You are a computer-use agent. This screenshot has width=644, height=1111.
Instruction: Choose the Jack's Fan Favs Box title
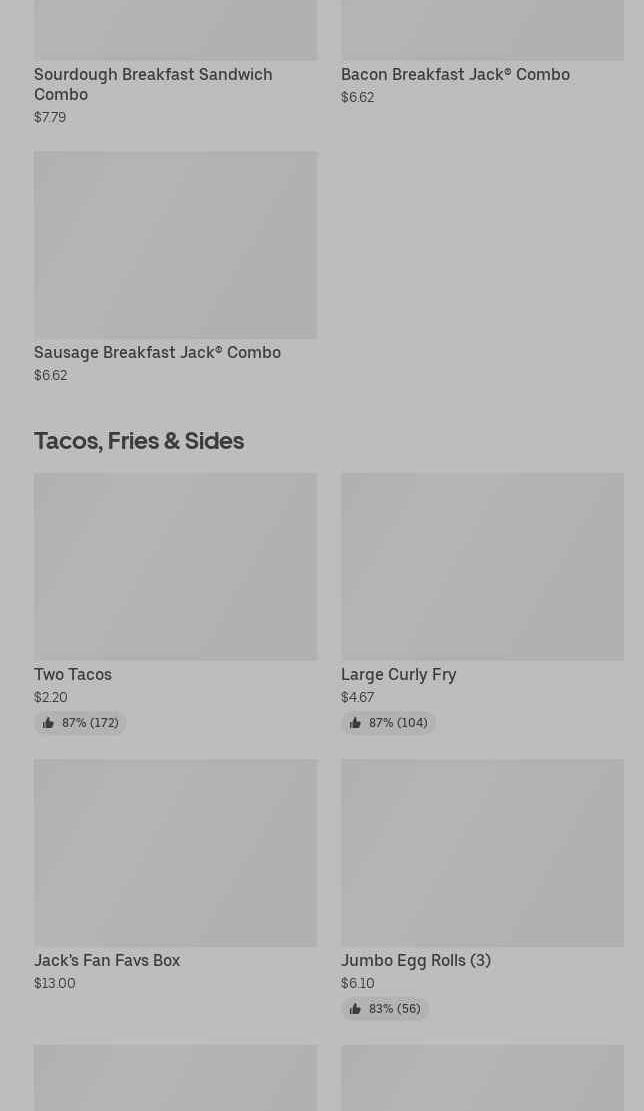click(107, 960)
